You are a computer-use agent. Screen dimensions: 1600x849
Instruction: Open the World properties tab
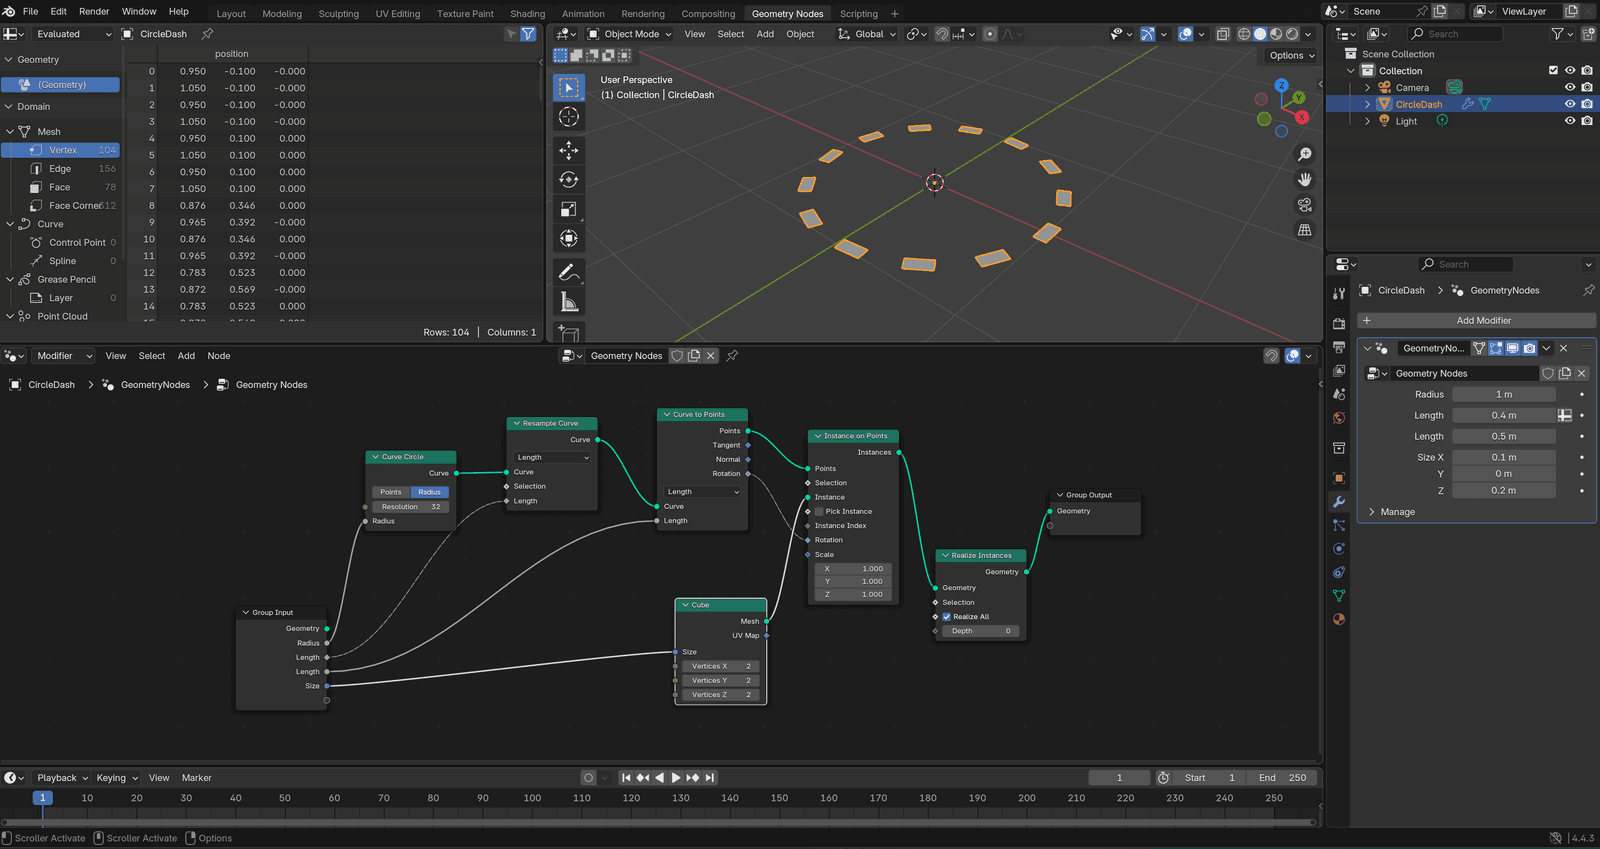point(1339,418)
